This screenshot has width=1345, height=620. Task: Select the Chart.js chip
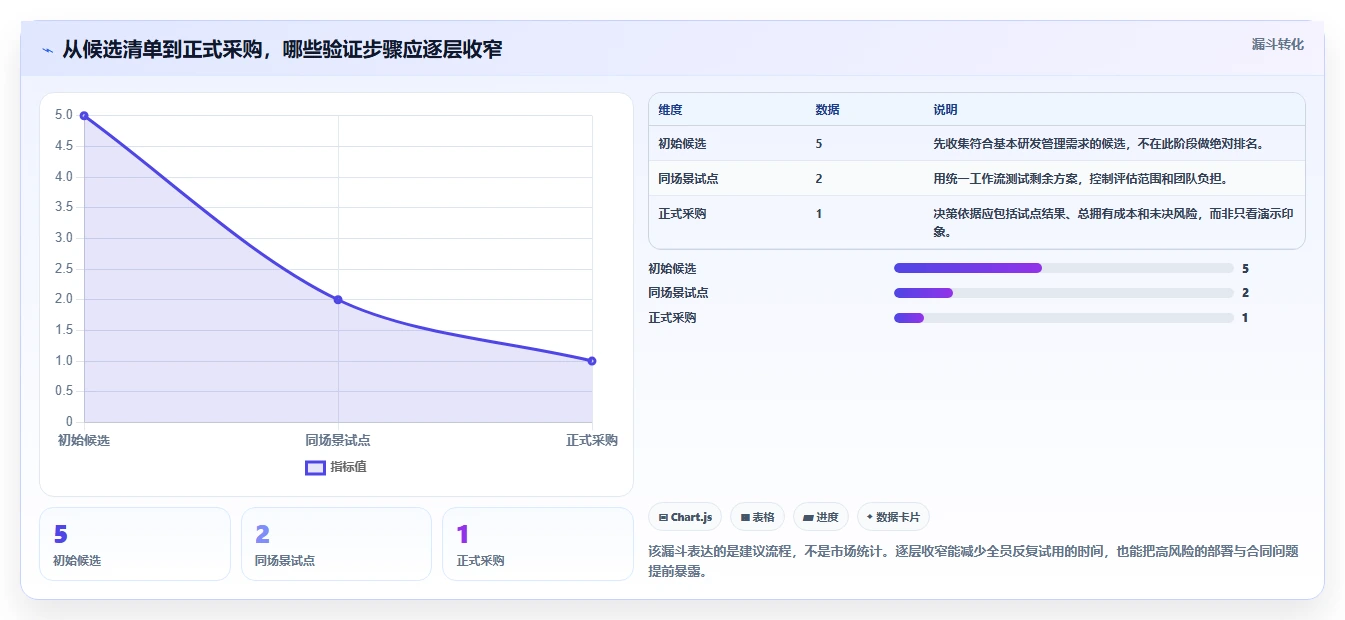pos(686,517)
